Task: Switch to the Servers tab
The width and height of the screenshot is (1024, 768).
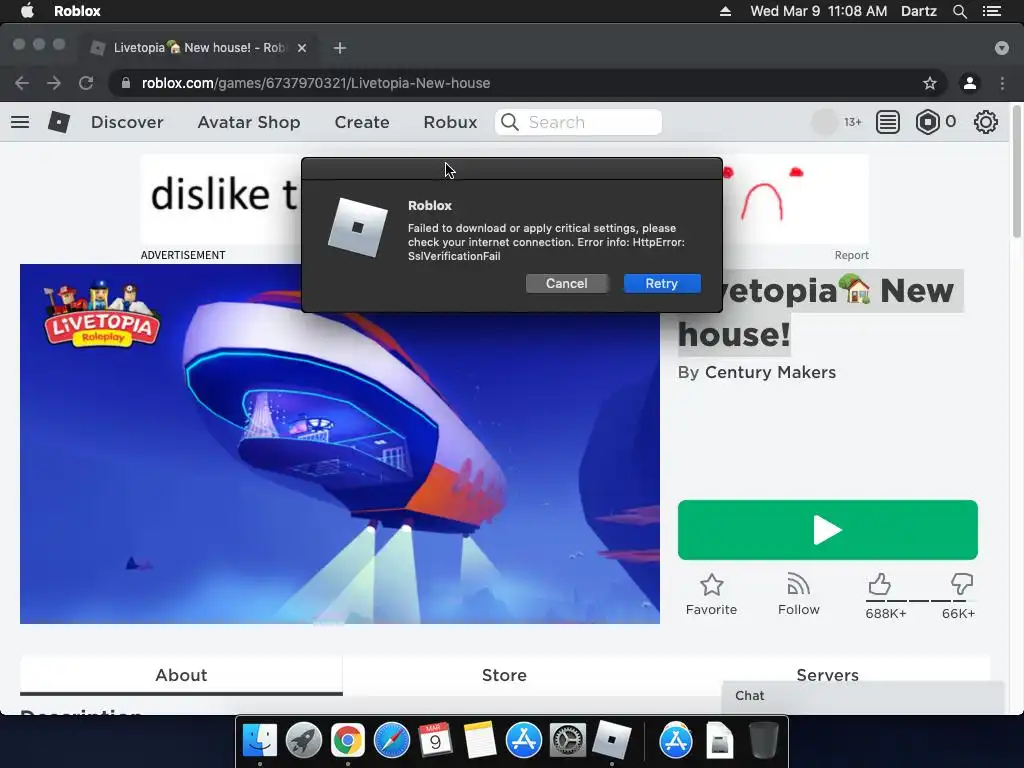Action: (x=827, y=675)
